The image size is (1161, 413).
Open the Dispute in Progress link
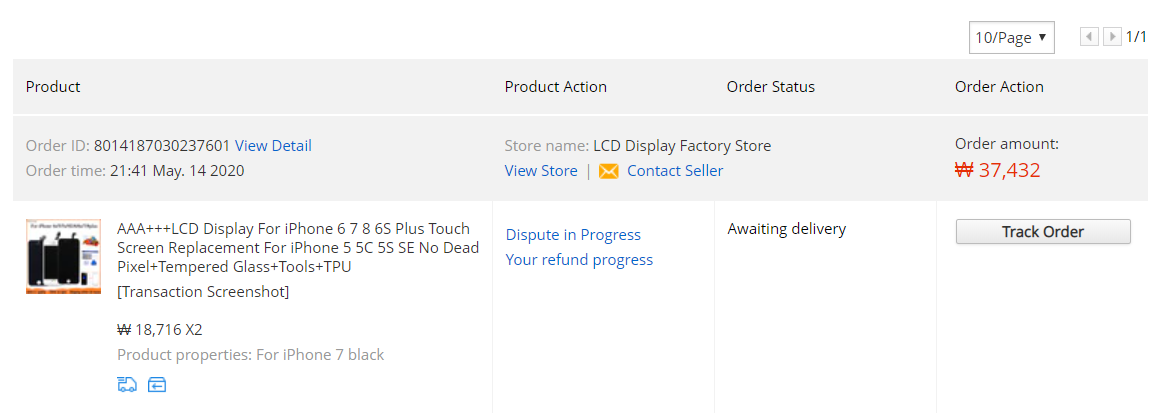(573, 235)
